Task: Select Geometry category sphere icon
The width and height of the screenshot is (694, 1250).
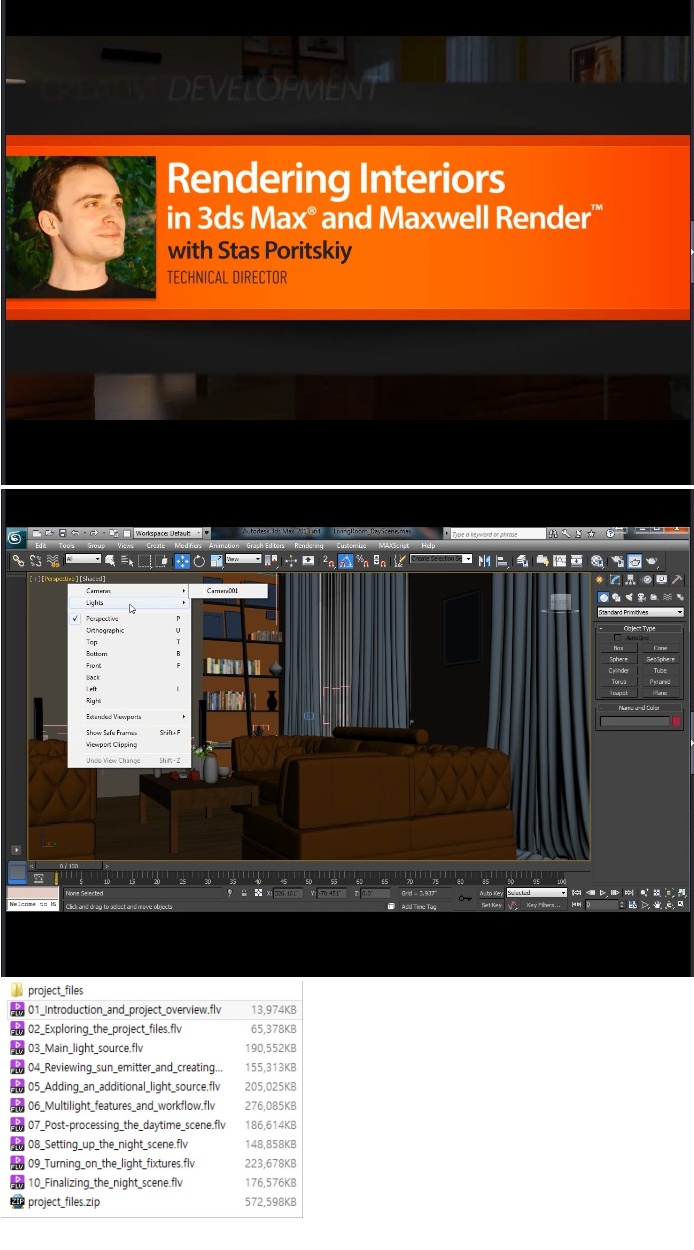Action: pos(603,598)
